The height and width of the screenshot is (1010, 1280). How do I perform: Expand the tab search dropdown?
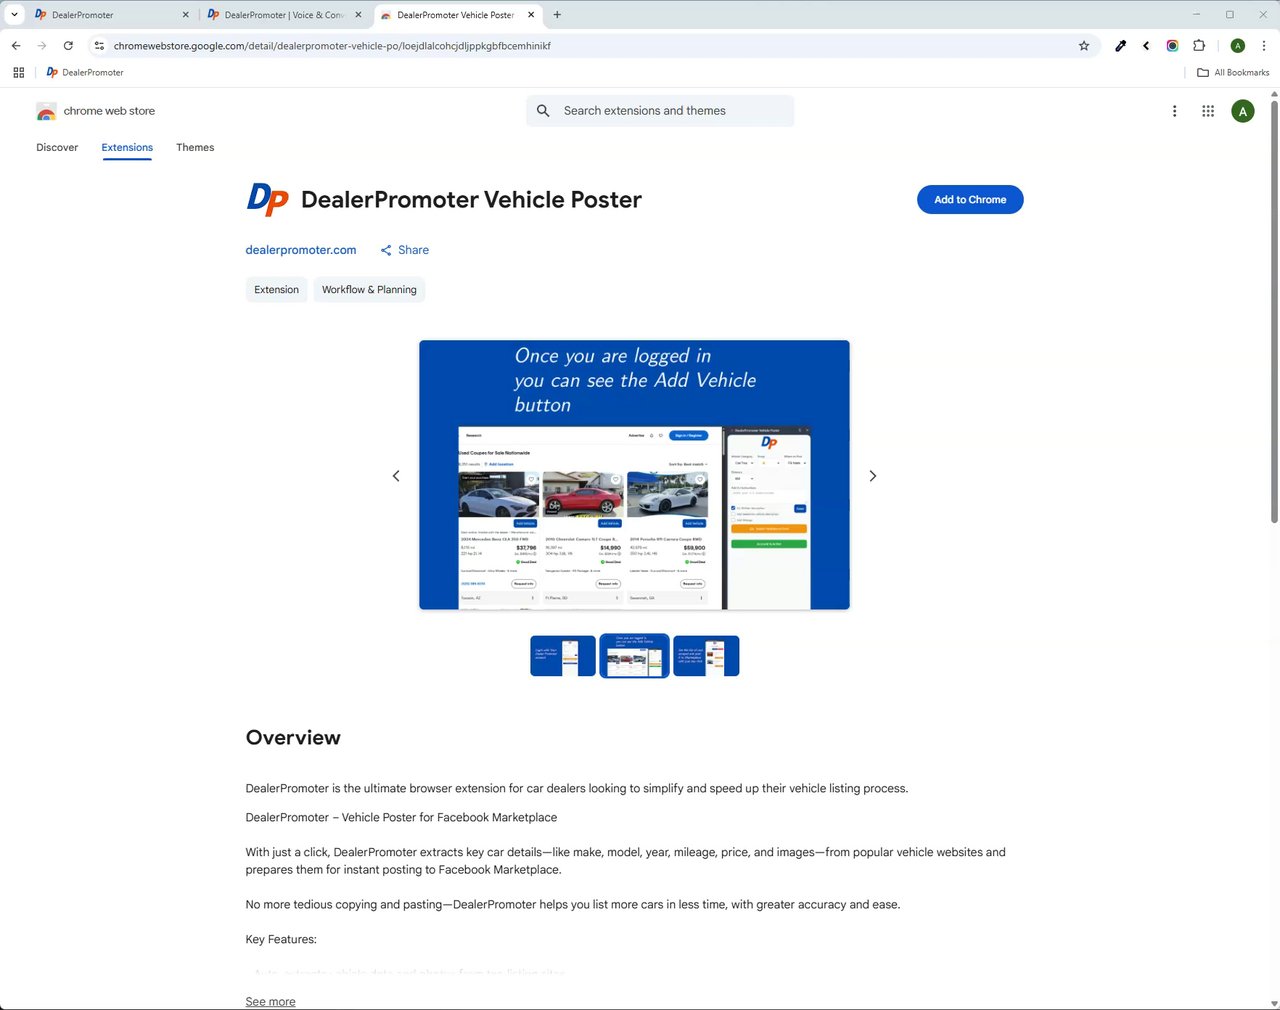pos(14,15)
